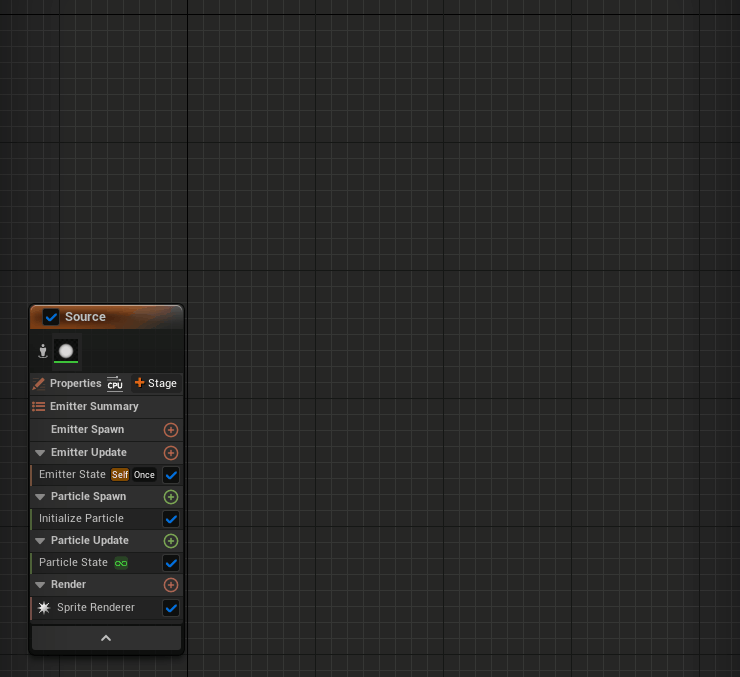The image size is (740, 677).
Task: Toggle the Initialize Particle module checkbox
Action: 171,519
